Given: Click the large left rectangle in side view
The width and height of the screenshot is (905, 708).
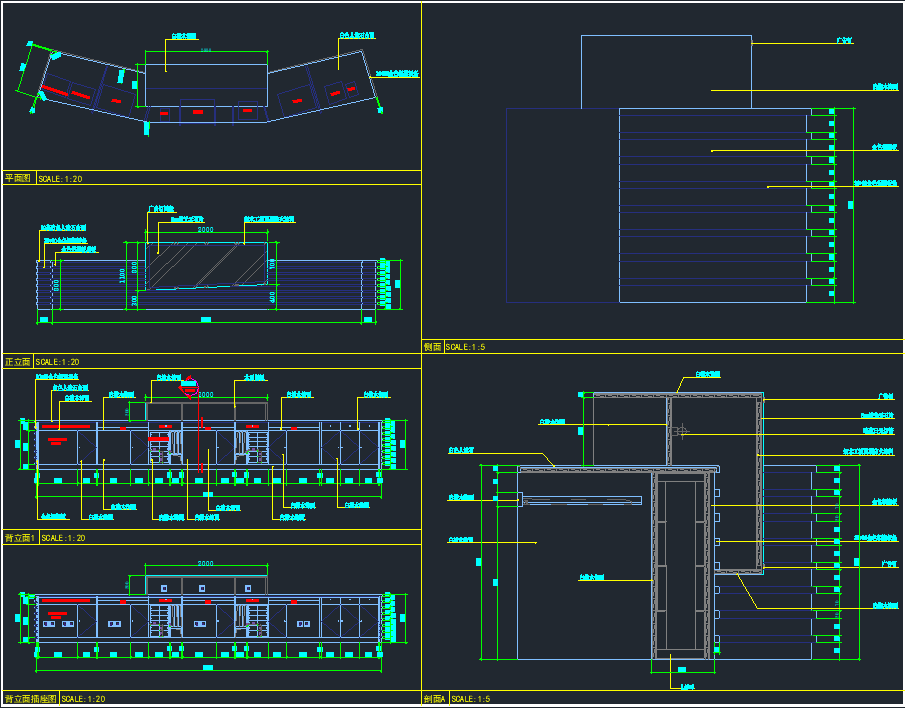Looking at the screenshot, I should tap(562, 205).
